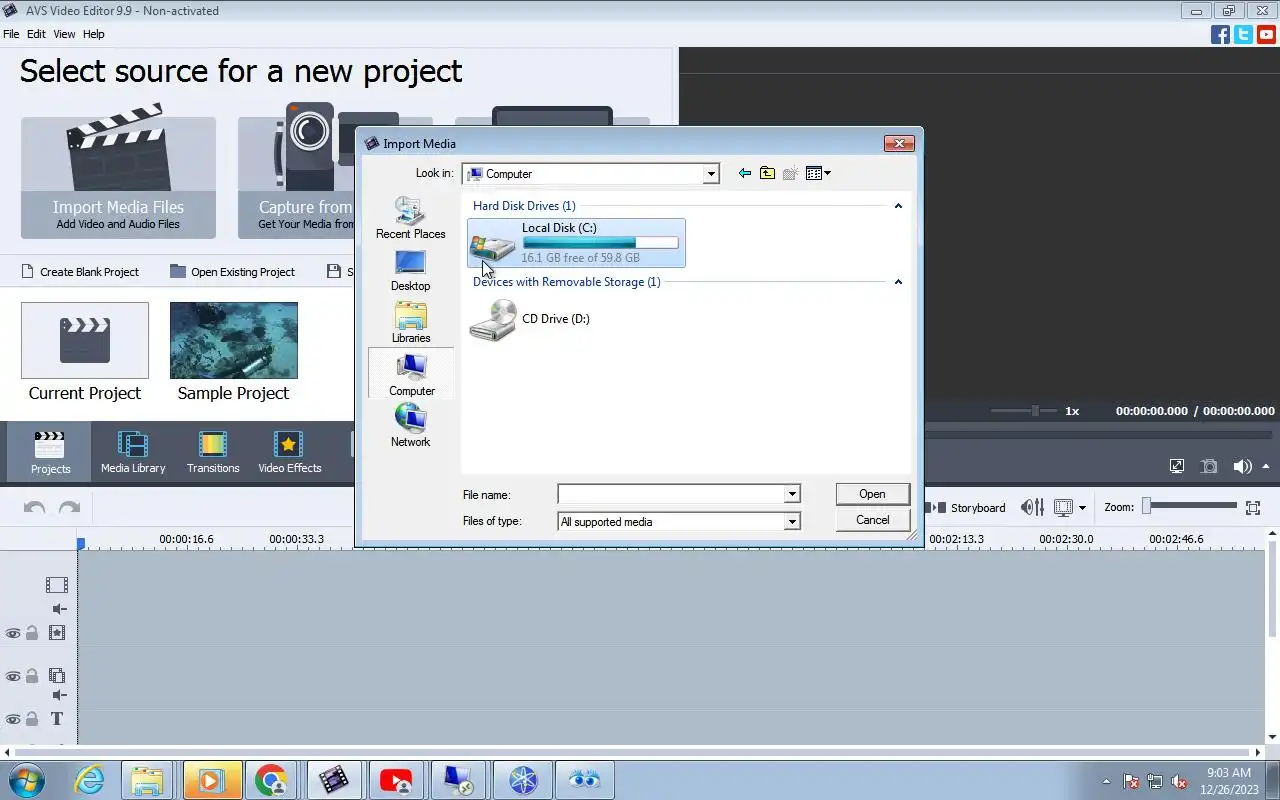Go up one folder level in Import Media
Screen dimensions: 1280x800
point(767,173)
